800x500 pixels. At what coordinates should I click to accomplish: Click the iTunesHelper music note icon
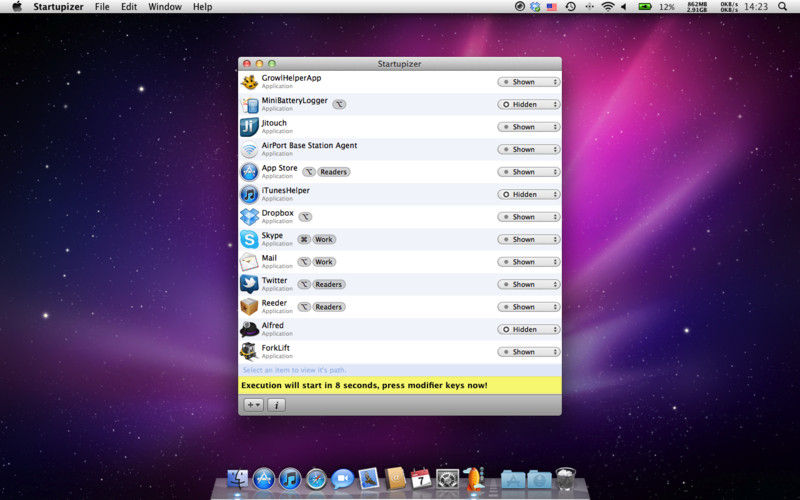[x=249, y=194]
